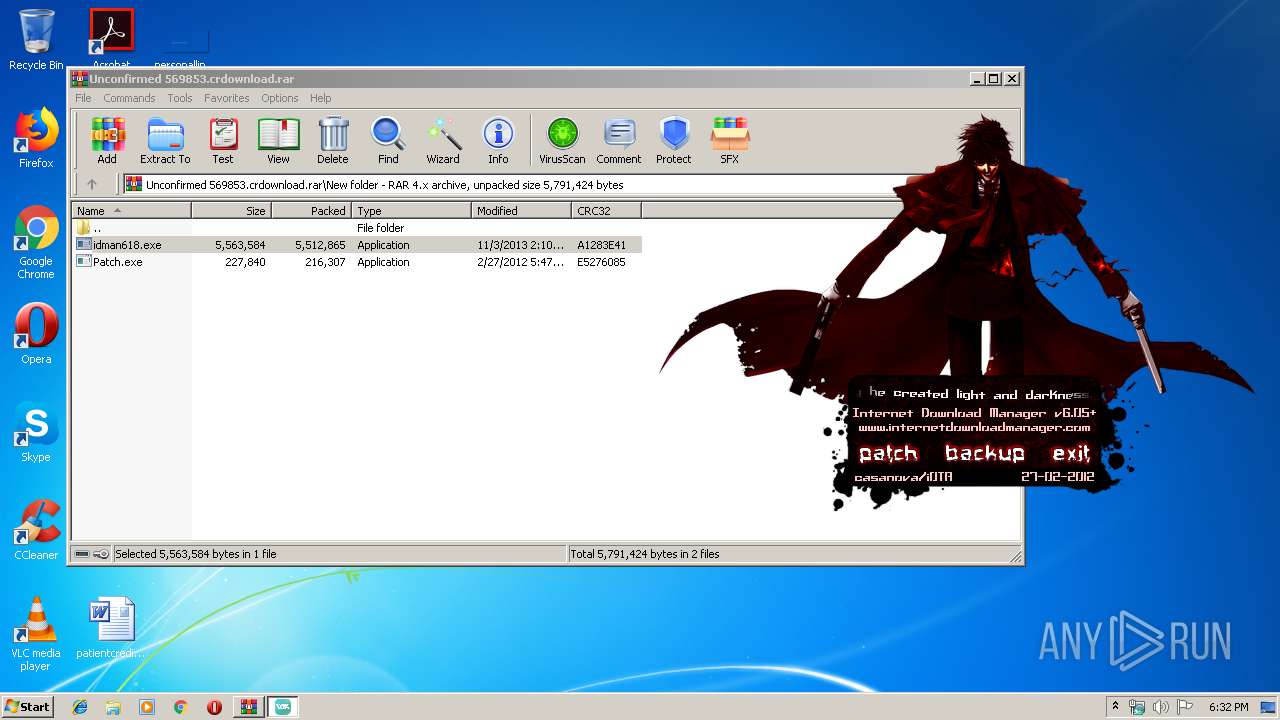Open Acrobat desktop shortcut
The image size is (1280, 720).
[x=111, y=38]
